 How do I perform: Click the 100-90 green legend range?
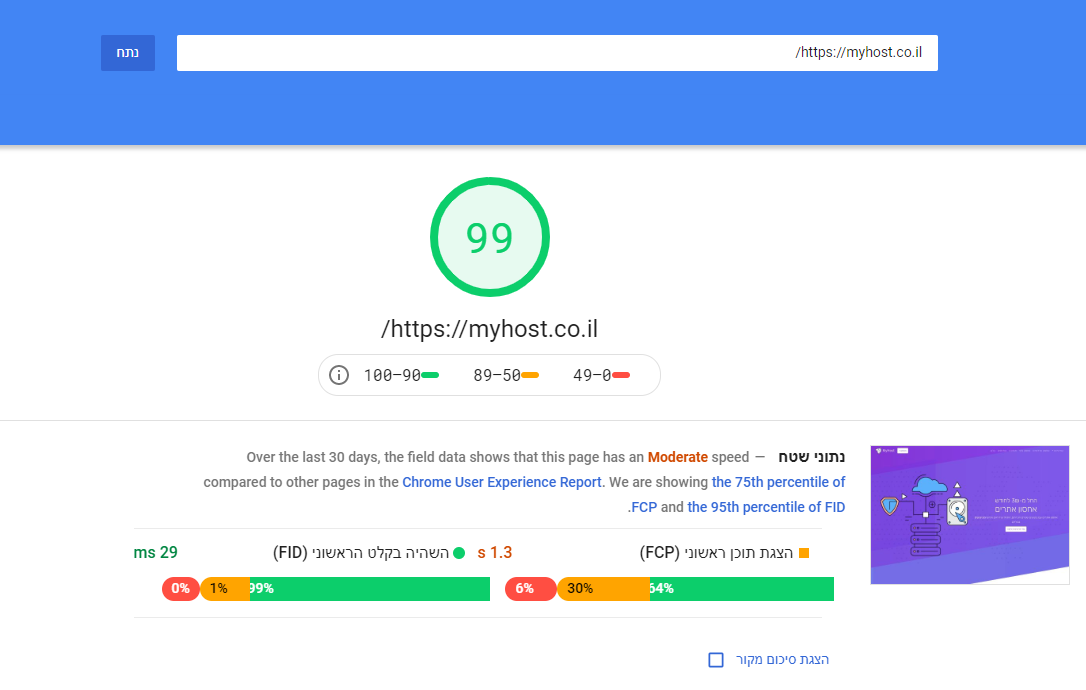(x=401, y=375)
